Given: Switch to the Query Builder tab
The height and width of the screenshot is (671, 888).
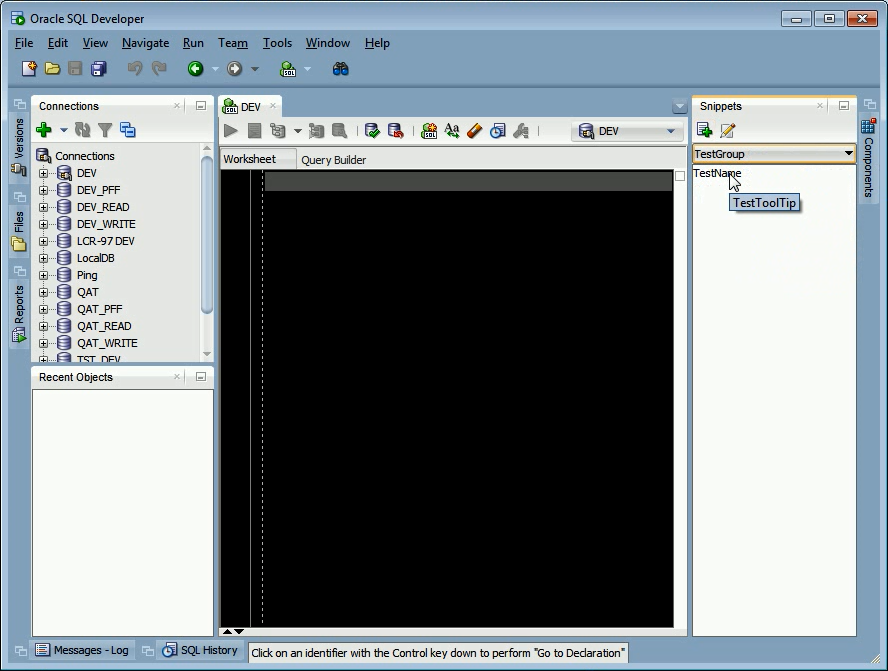Looking at the screenshot, I should click(334, 160).
